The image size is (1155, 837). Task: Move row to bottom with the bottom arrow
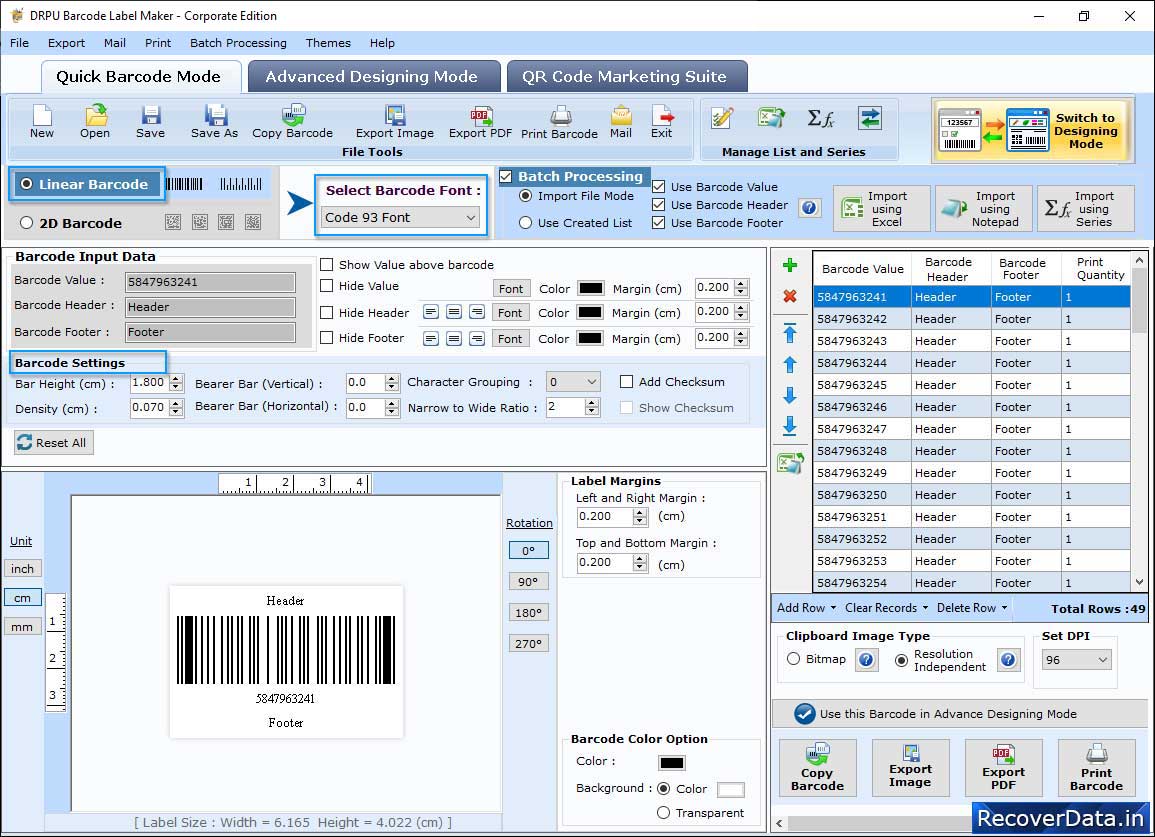[790, 426]
